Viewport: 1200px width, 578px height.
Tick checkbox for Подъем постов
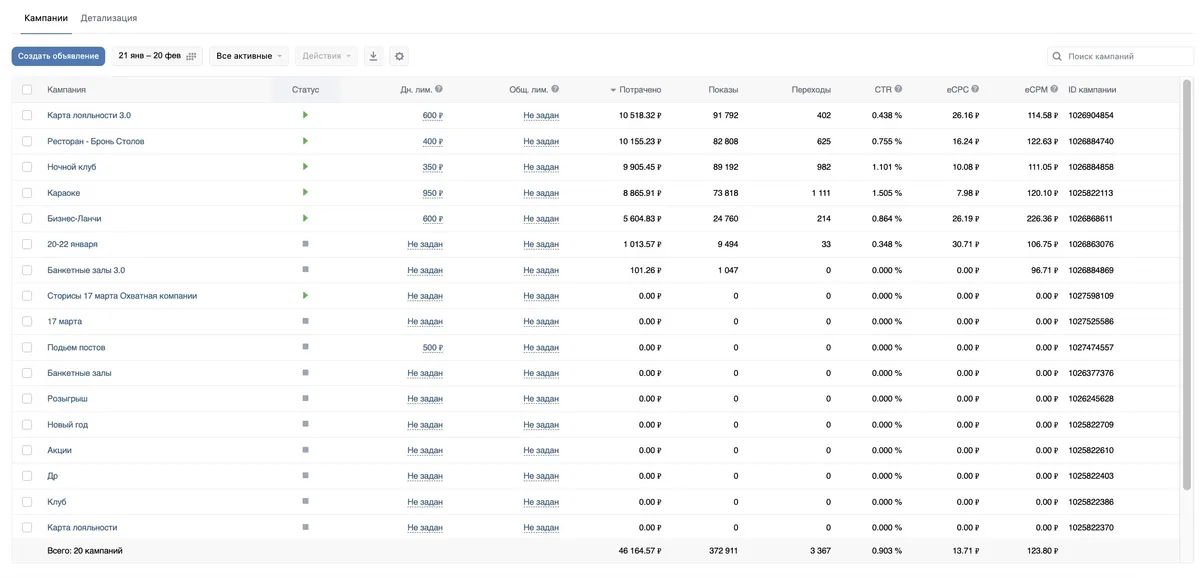coord(27,347)
